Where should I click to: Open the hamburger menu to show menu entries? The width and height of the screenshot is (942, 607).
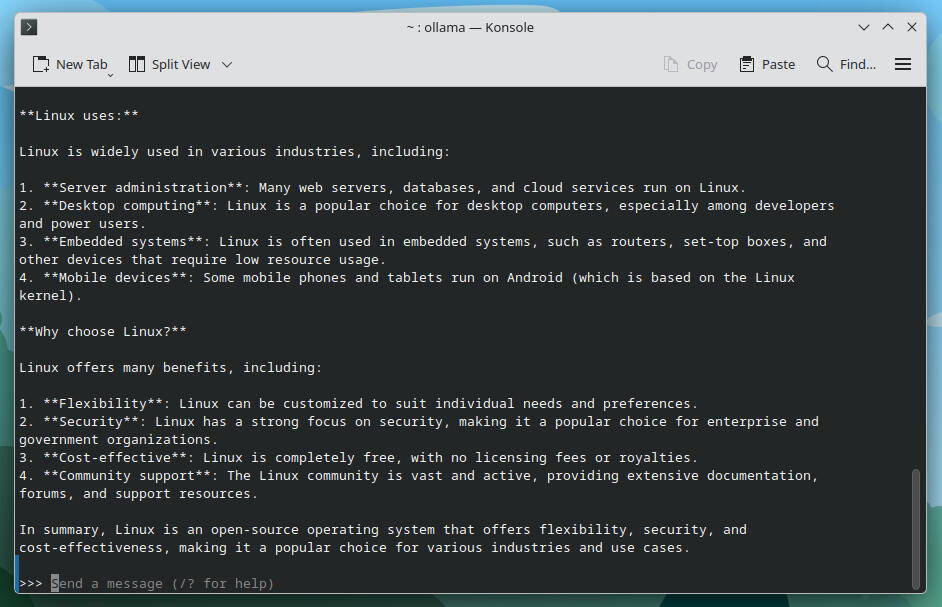point(903,63)
